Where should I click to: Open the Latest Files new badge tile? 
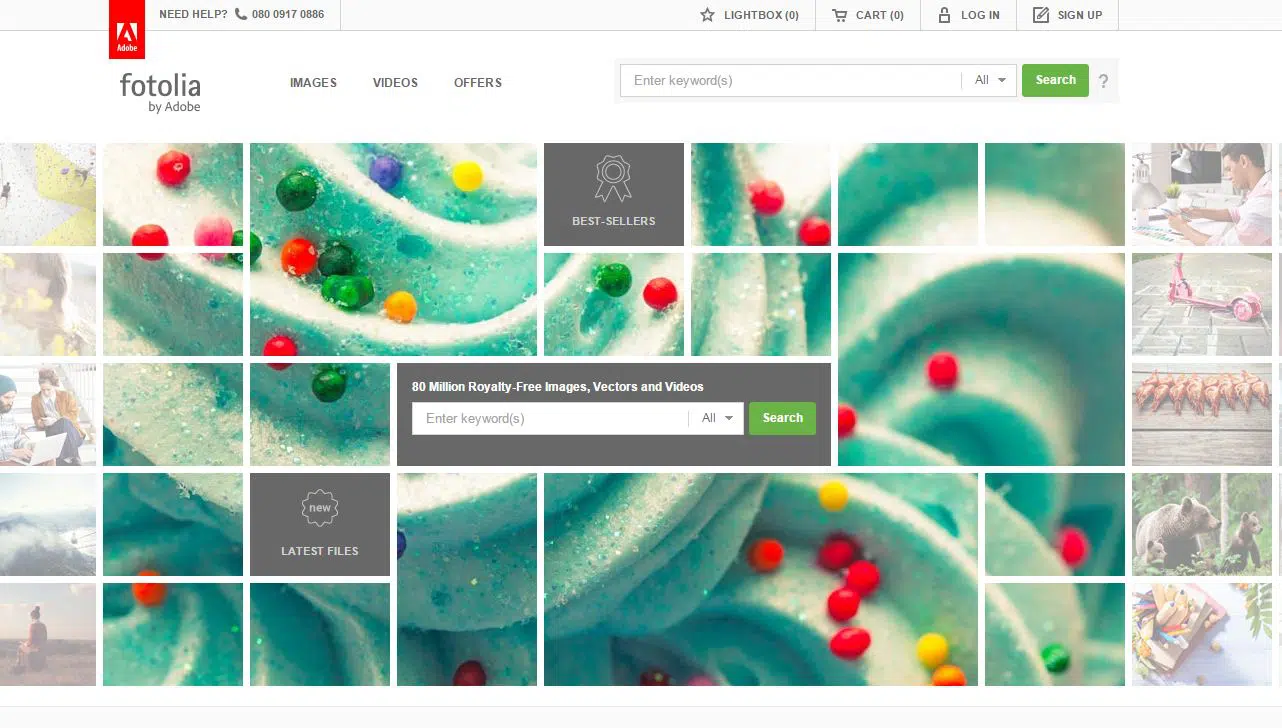click(320, 524)
